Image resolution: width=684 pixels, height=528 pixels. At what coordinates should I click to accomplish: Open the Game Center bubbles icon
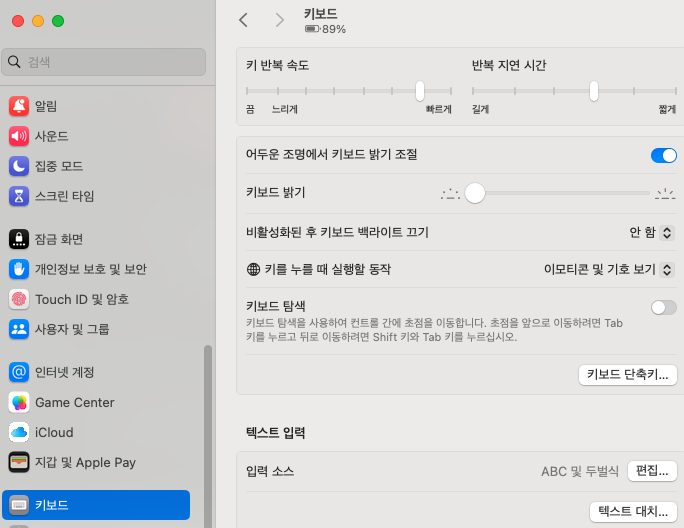[x=19, y=402]
